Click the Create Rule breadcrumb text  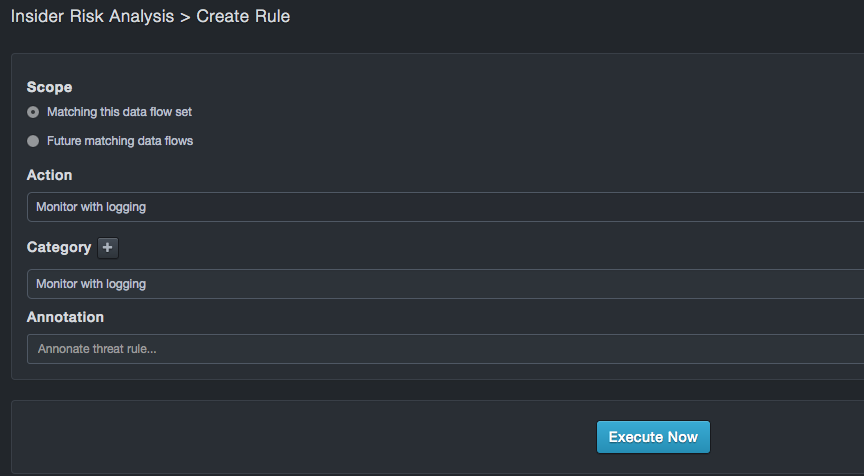243,17
